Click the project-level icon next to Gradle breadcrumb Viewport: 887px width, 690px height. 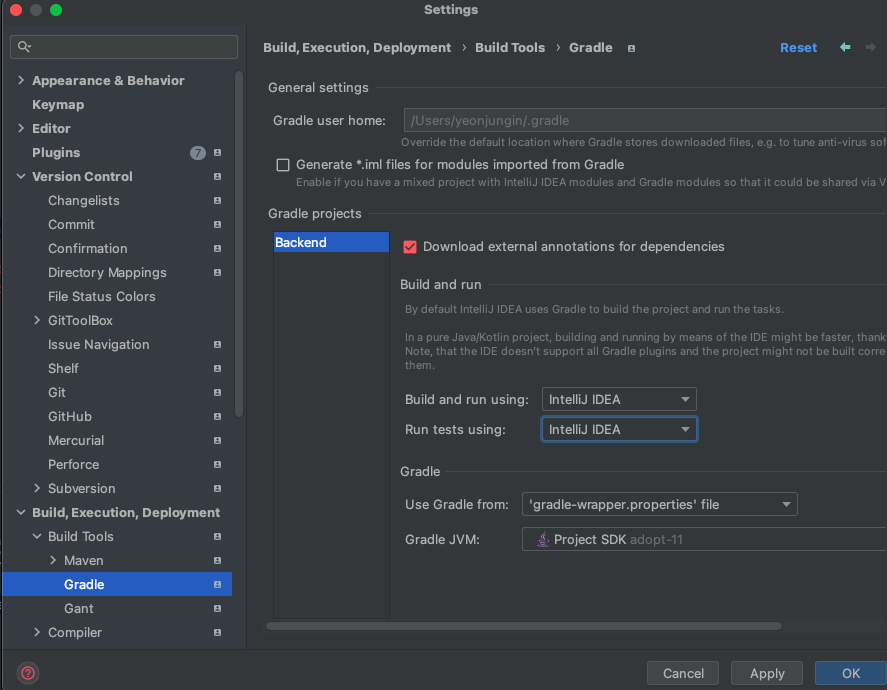(x=631, y=49)
